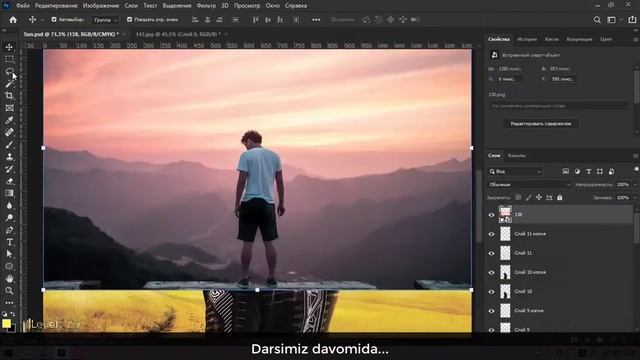Open the Search icon in the options bar

tap(597, 20)
